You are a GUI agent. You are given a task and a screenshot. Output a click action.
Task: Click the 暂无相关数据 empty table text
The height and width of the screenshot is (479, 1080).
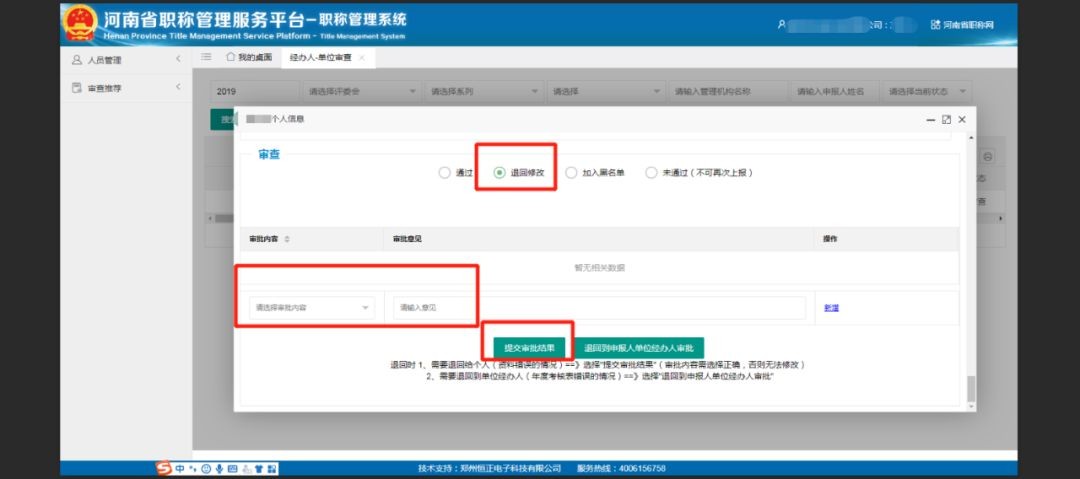tap(599, 268)
